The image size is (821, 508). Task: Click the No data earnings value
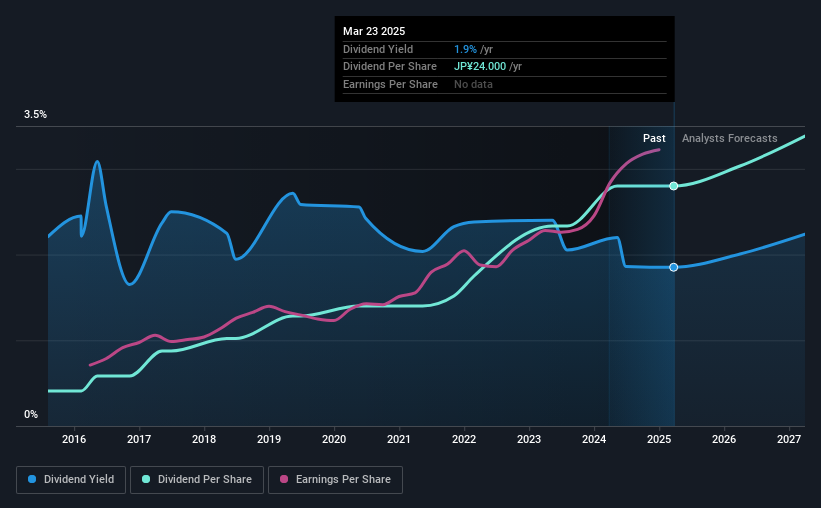tap(473, 84)
